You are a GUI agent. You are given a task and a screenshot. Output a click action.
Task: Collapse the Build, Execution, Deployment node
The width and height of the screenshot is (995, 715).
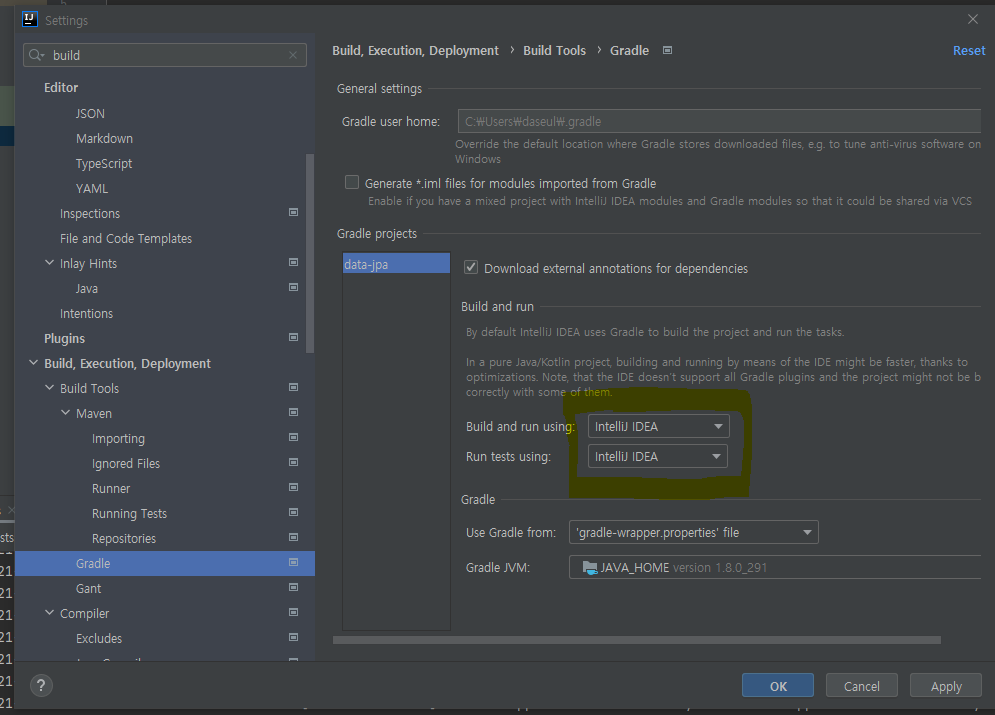pos(34,363)
